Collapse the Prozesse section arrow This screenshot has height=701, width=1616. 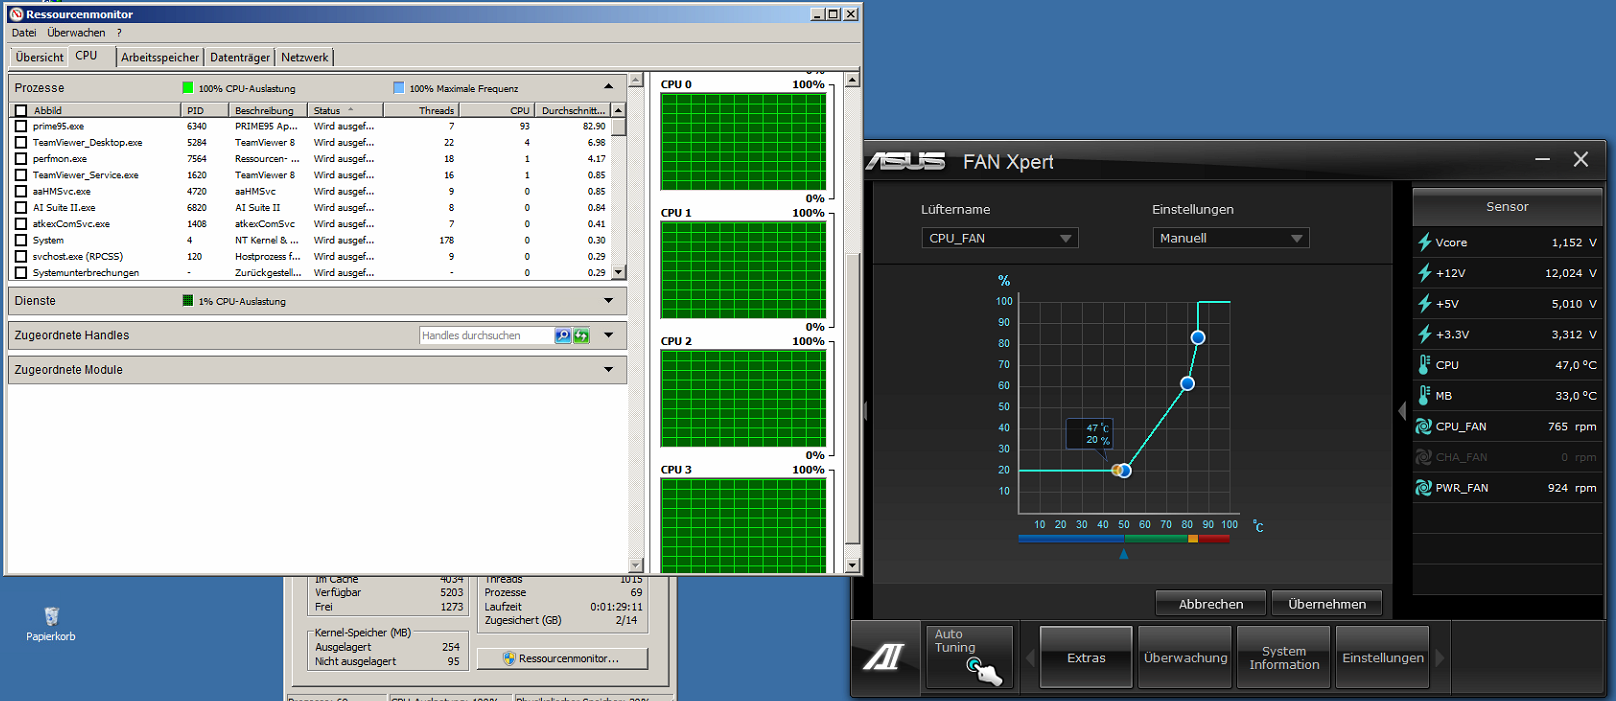click(x=608, y=87)
